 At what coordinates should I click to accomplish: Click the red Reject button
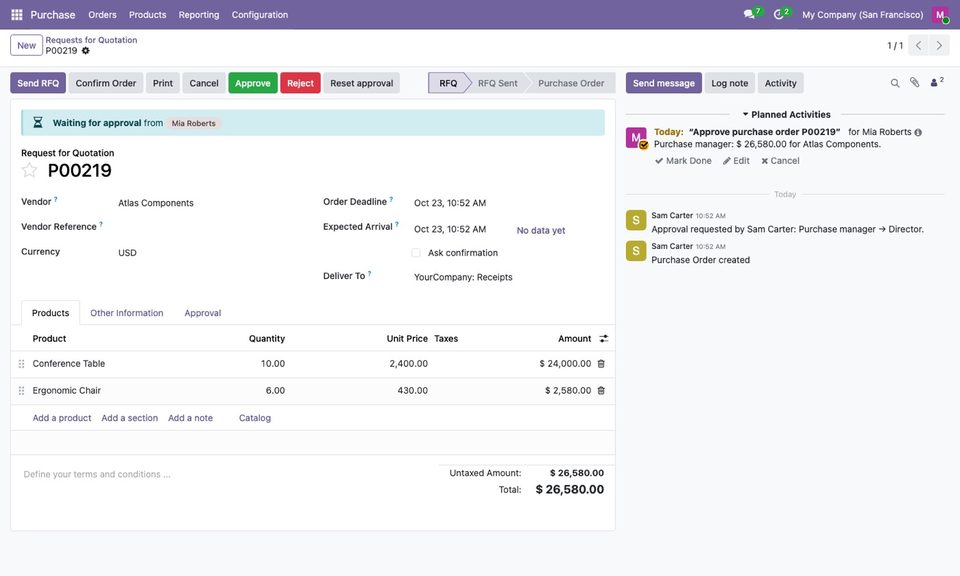tap(300, 83)
